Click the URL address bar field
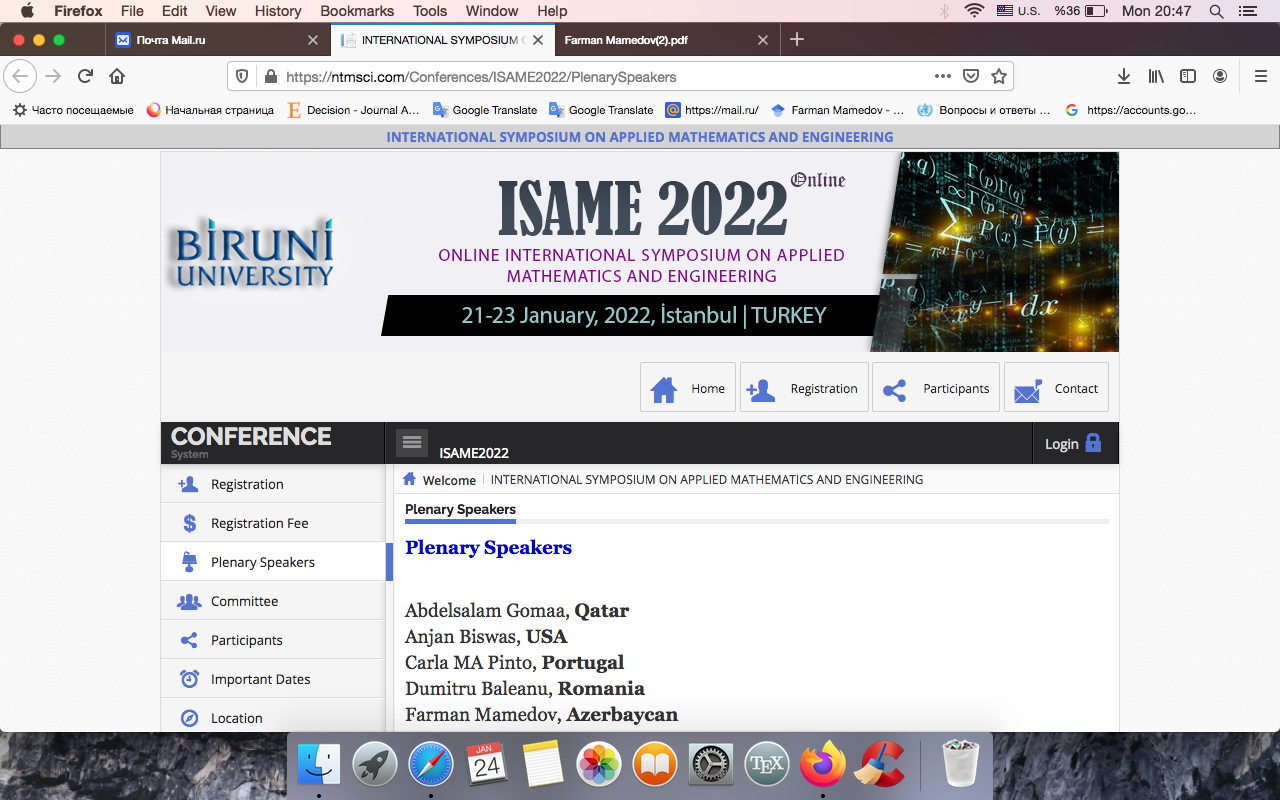The image size is (1280, 800). coord(600,77)
